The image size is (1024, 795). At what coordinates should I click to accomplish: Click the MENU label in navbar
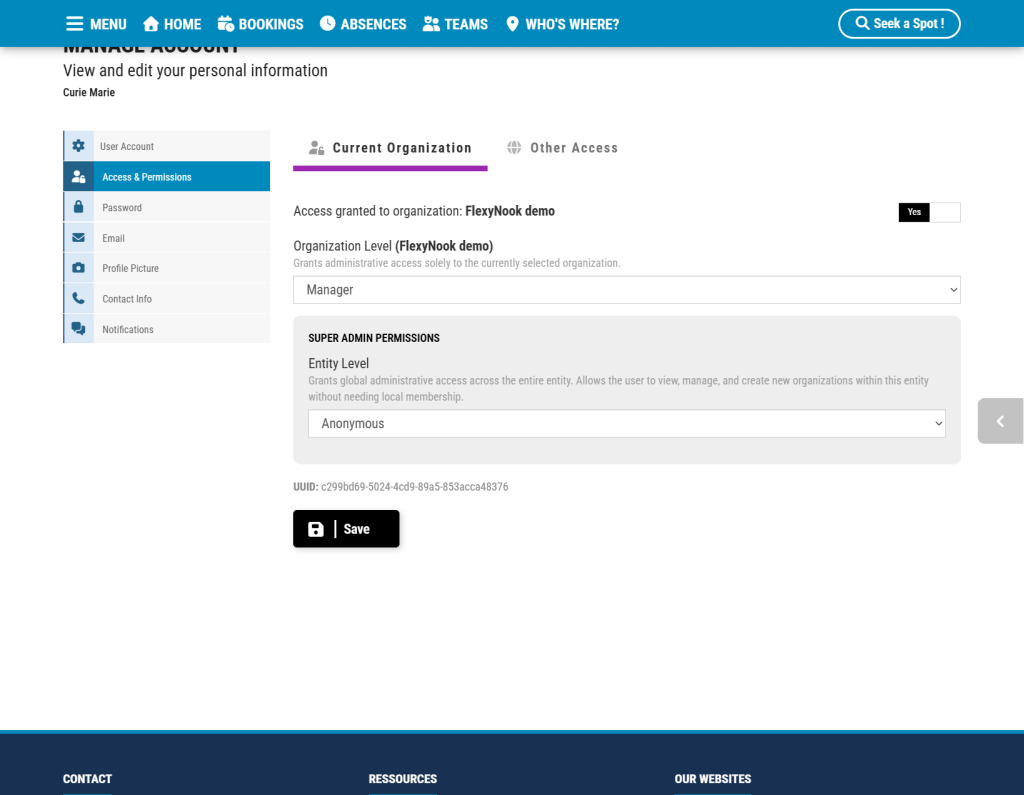pyautogui.click(x=108, y=25)
